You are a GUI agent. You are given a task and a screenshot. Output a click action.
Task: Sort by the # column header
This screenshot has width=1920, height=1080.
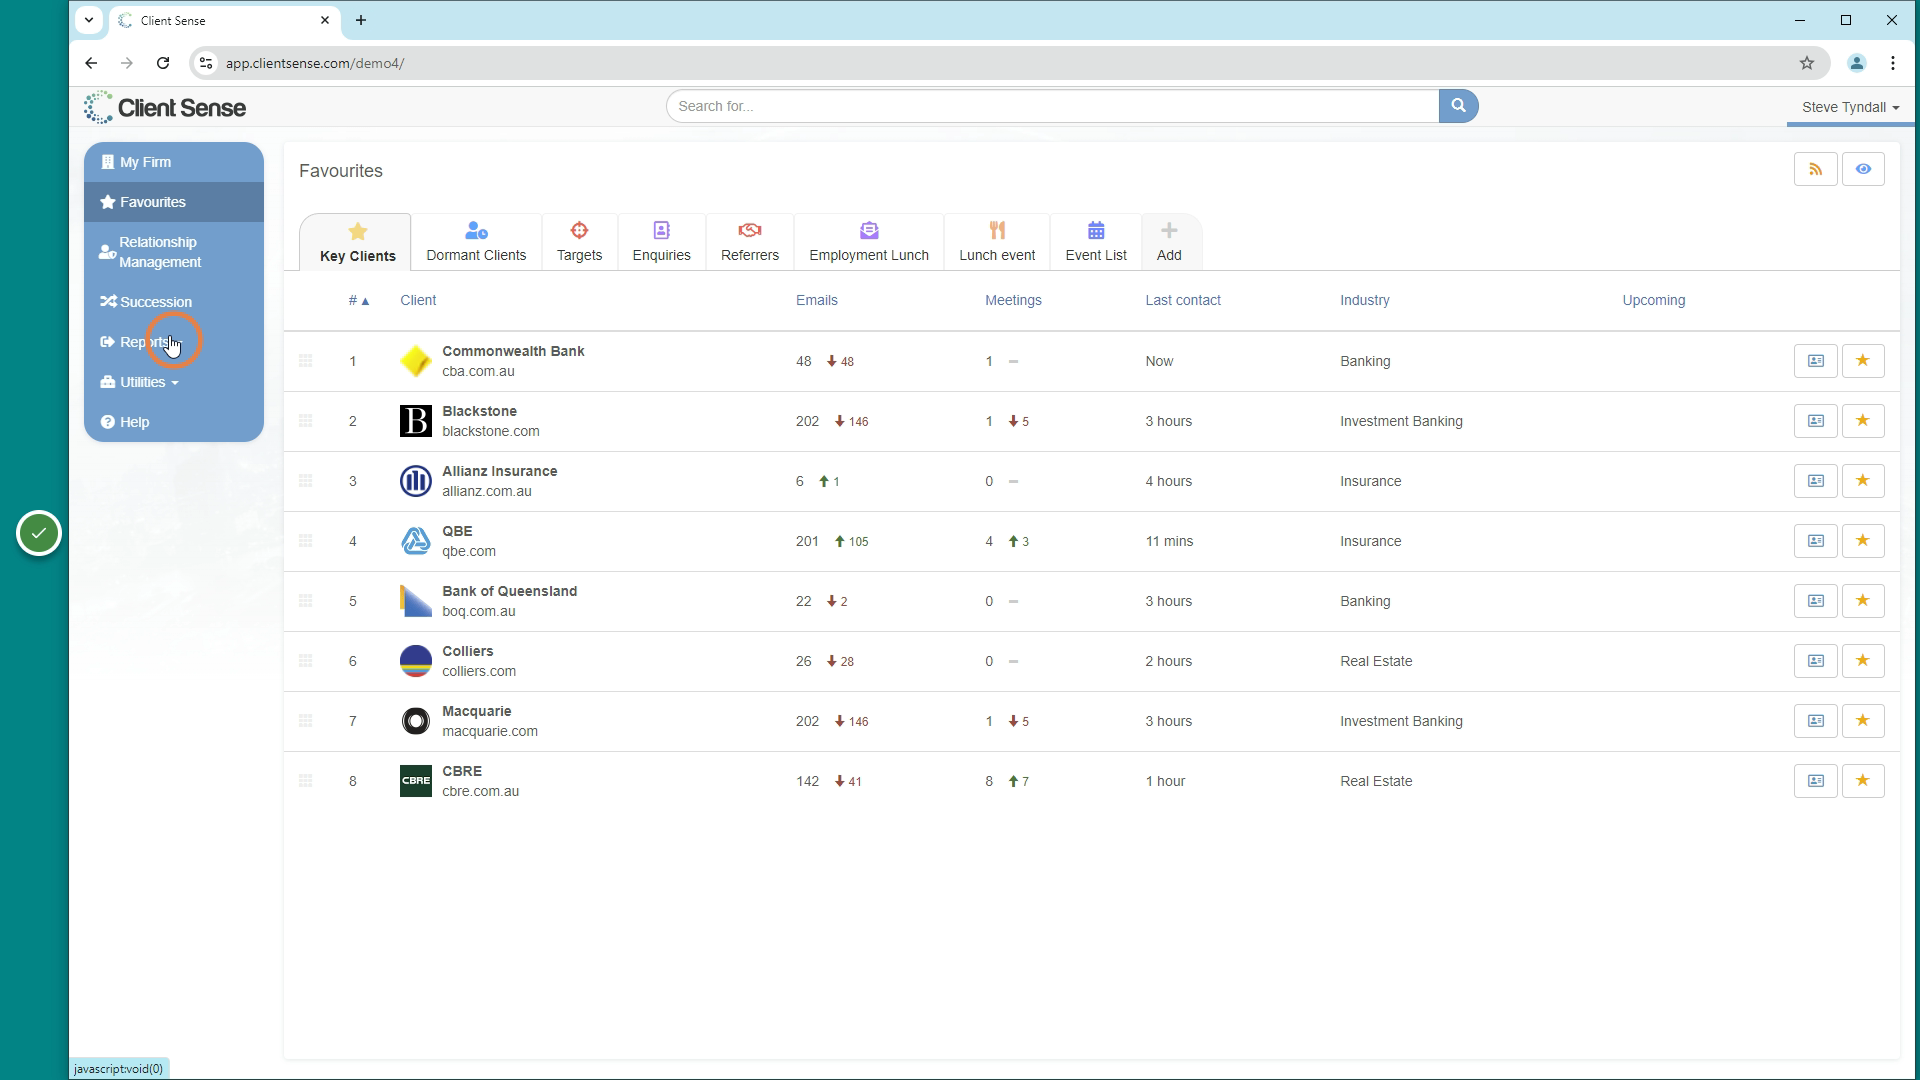358,300
